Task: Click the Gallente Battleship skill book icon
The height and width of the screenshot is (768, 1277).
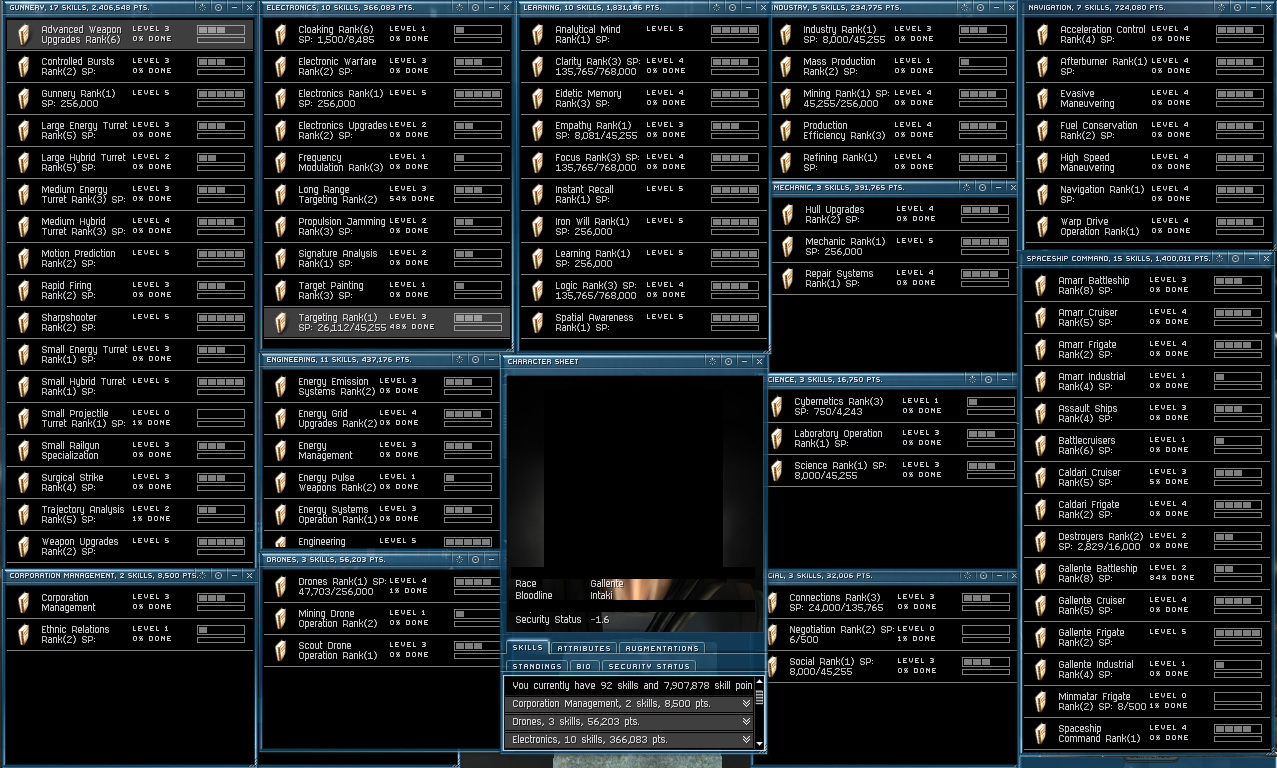Action: [1040, 574]
